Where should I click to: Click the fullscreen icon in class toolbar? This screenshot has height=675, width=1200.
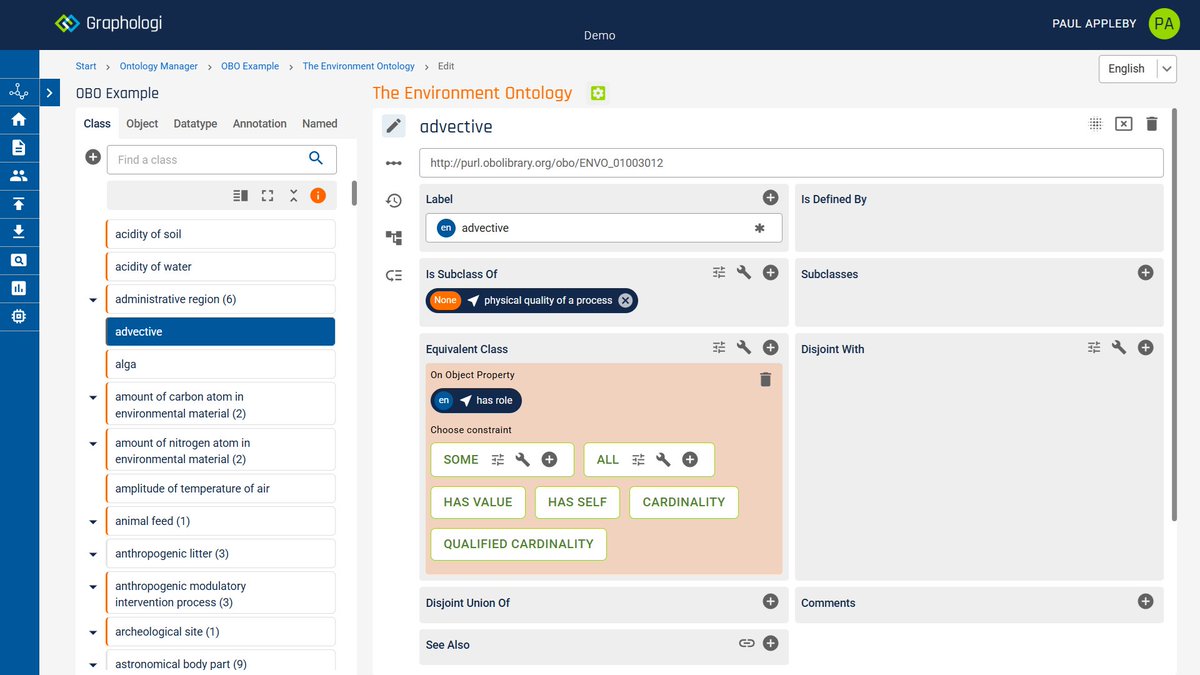267,196
